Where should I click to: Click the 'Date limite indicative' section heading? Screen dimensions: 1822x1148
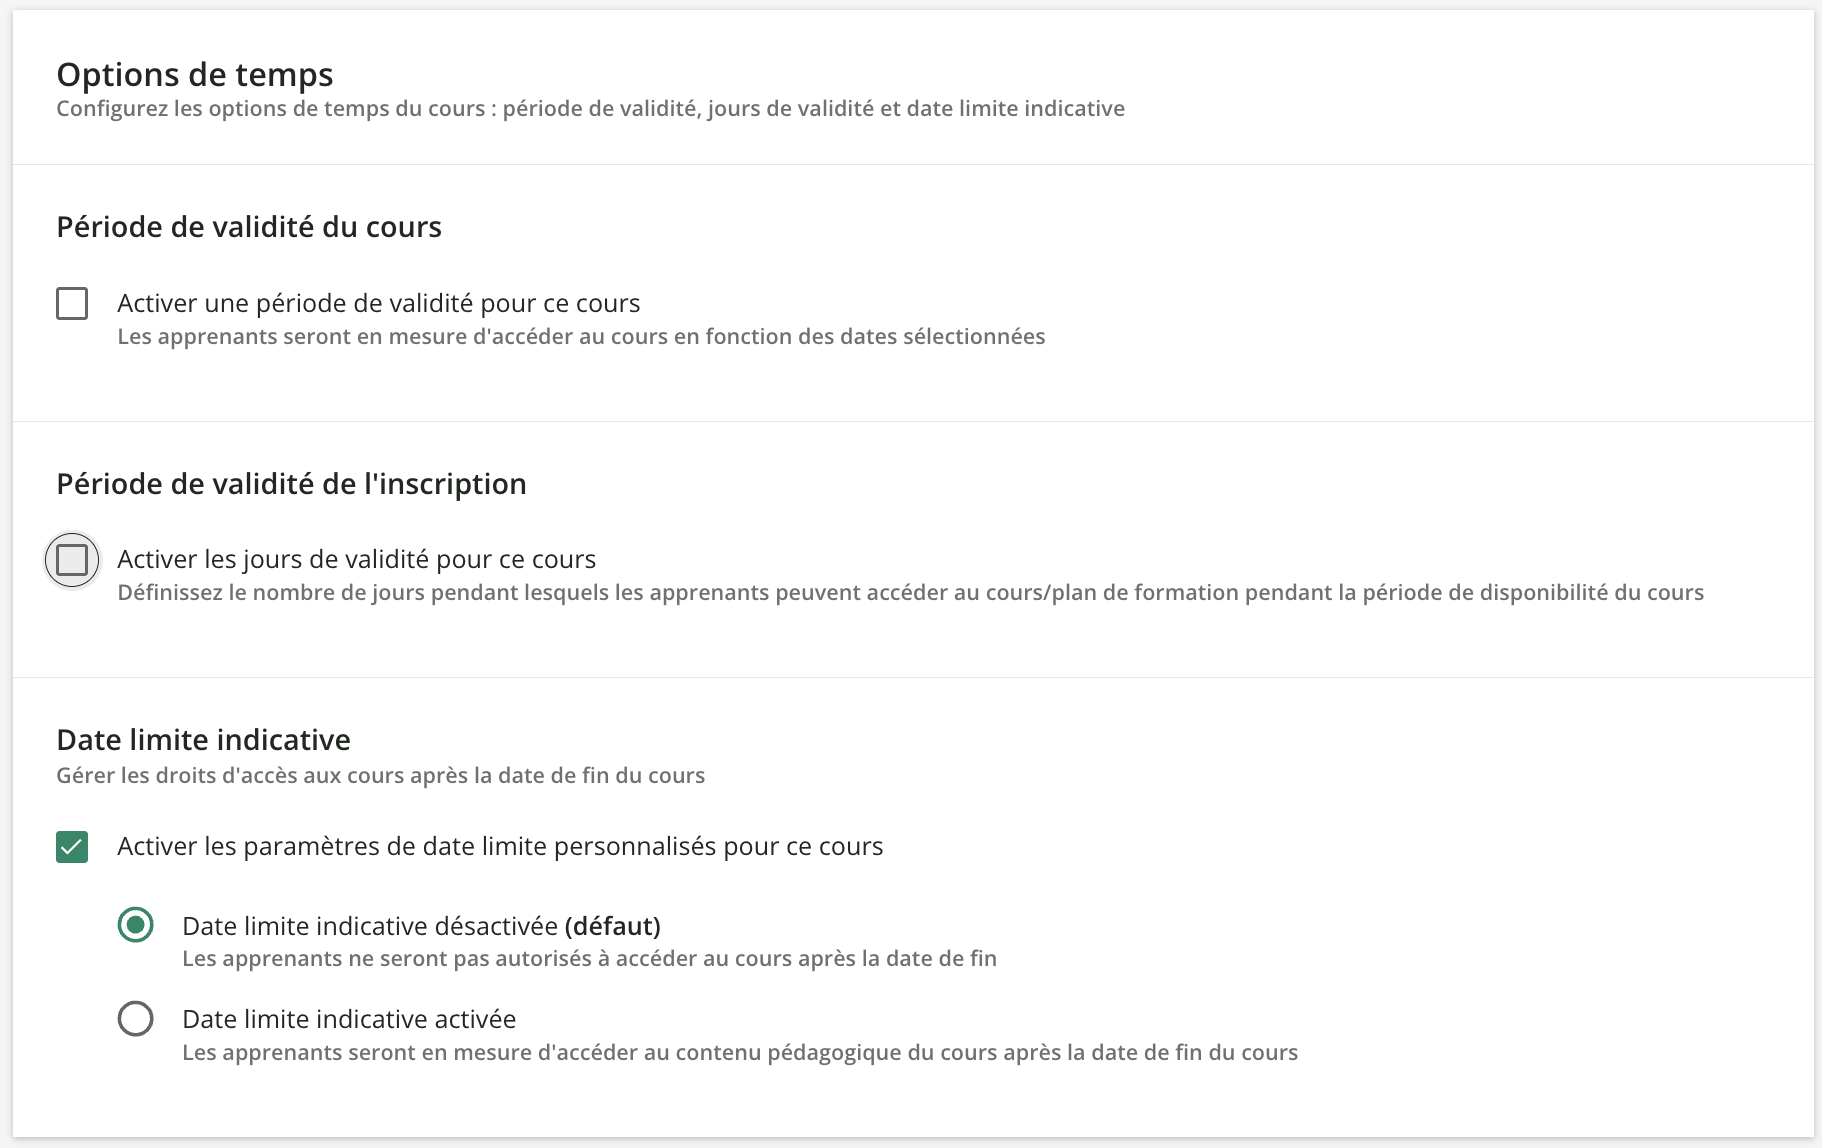(x=203, y=739)
